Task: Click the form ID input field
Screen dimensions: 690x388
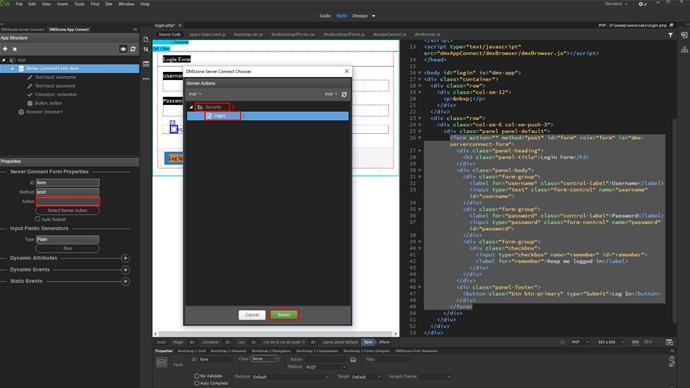Action: (67, 182)
